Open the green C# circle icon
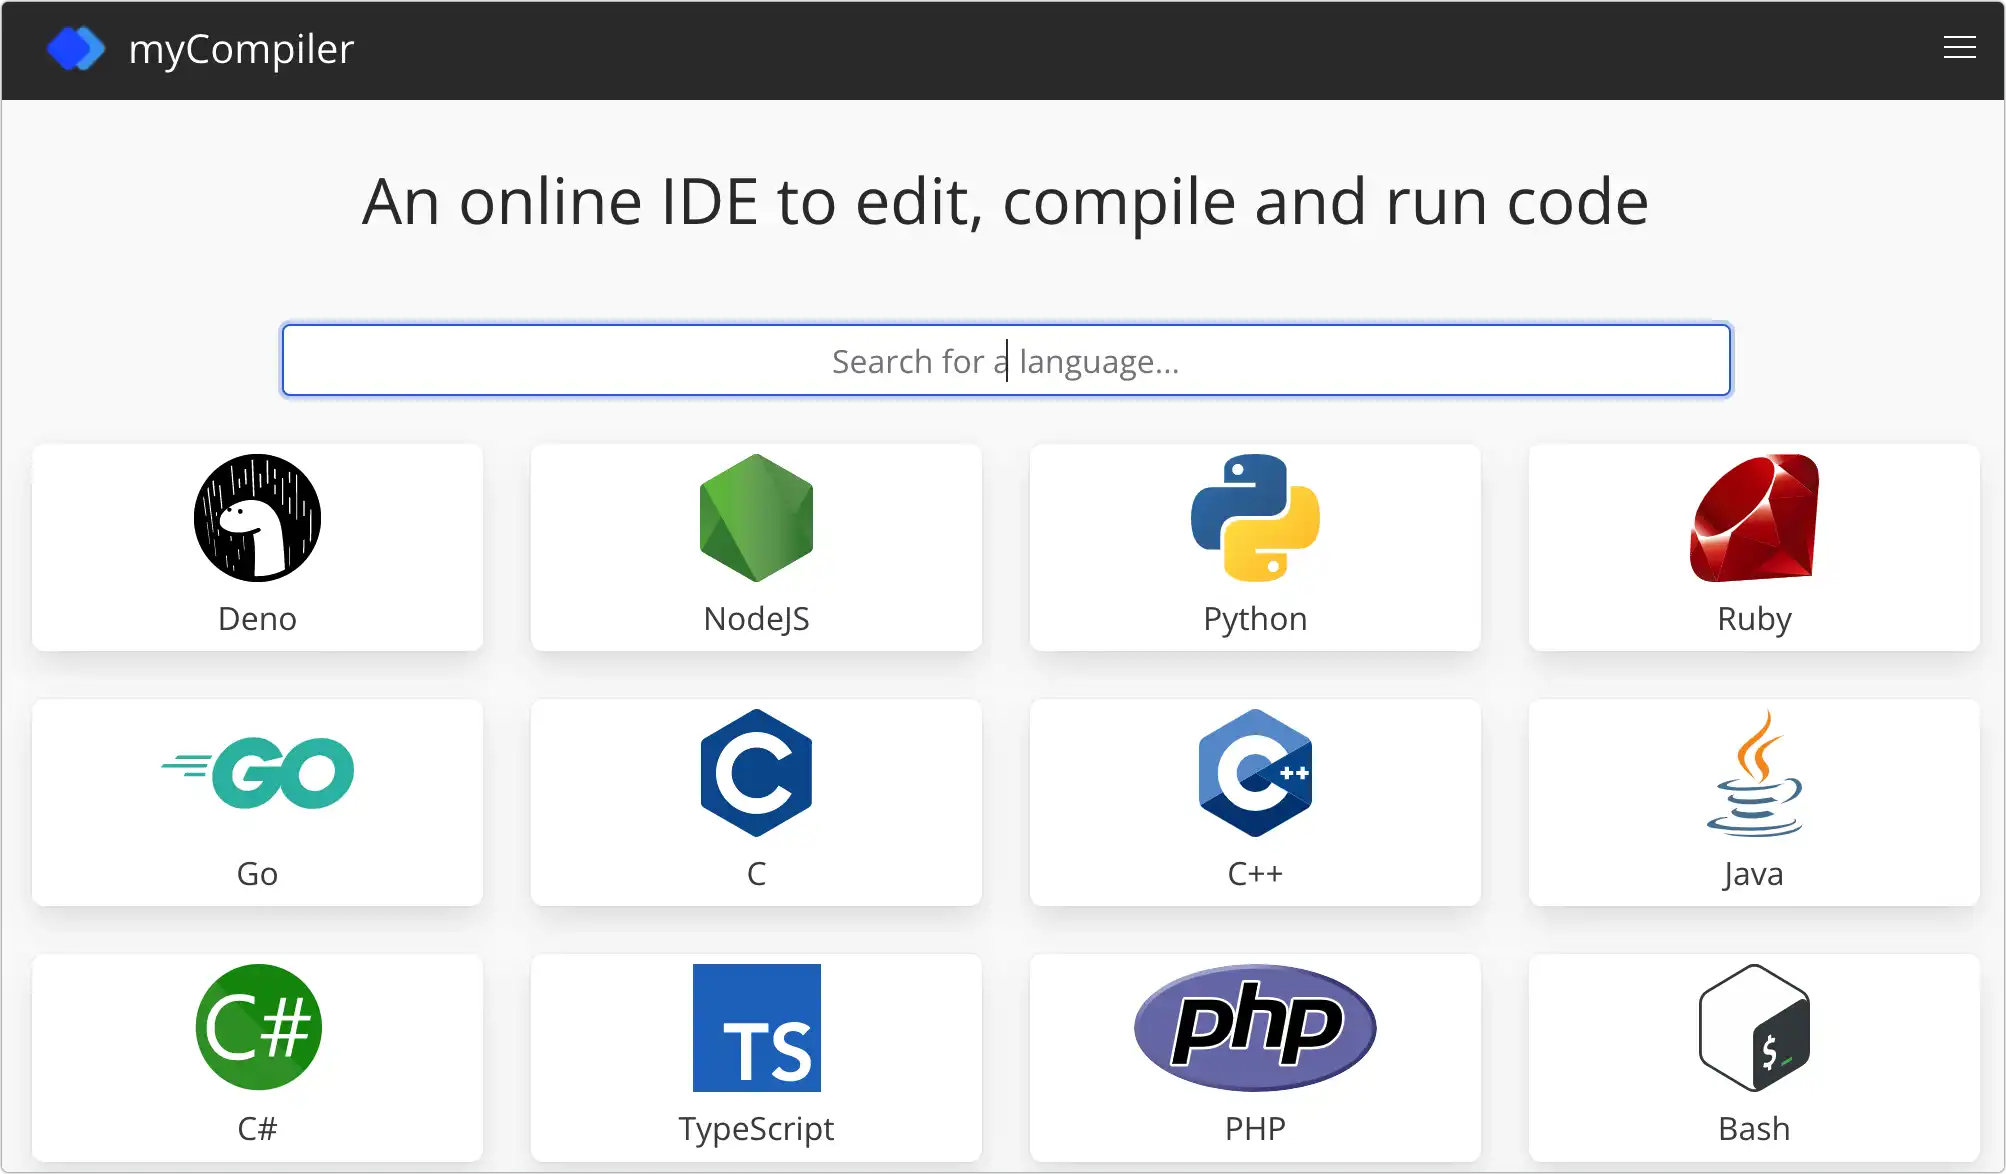This screenshot has width=2006, height=1174. (257, 1027)
